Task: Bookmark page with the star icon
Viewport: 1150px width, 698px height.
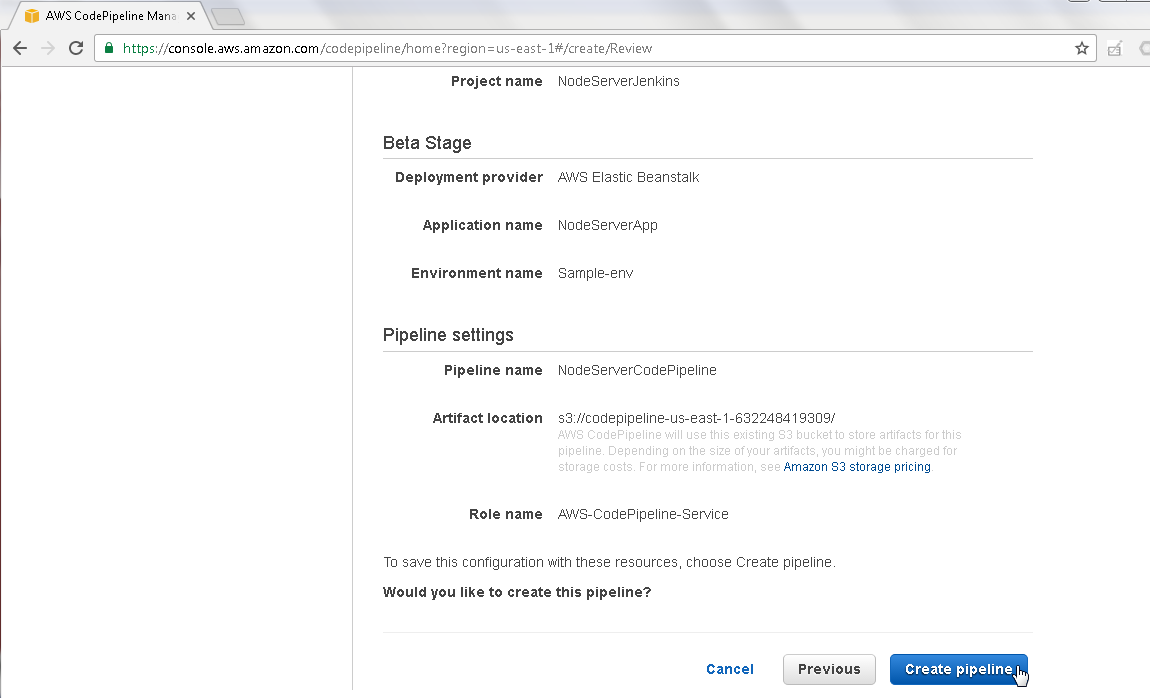Action: click(1082, 48)
